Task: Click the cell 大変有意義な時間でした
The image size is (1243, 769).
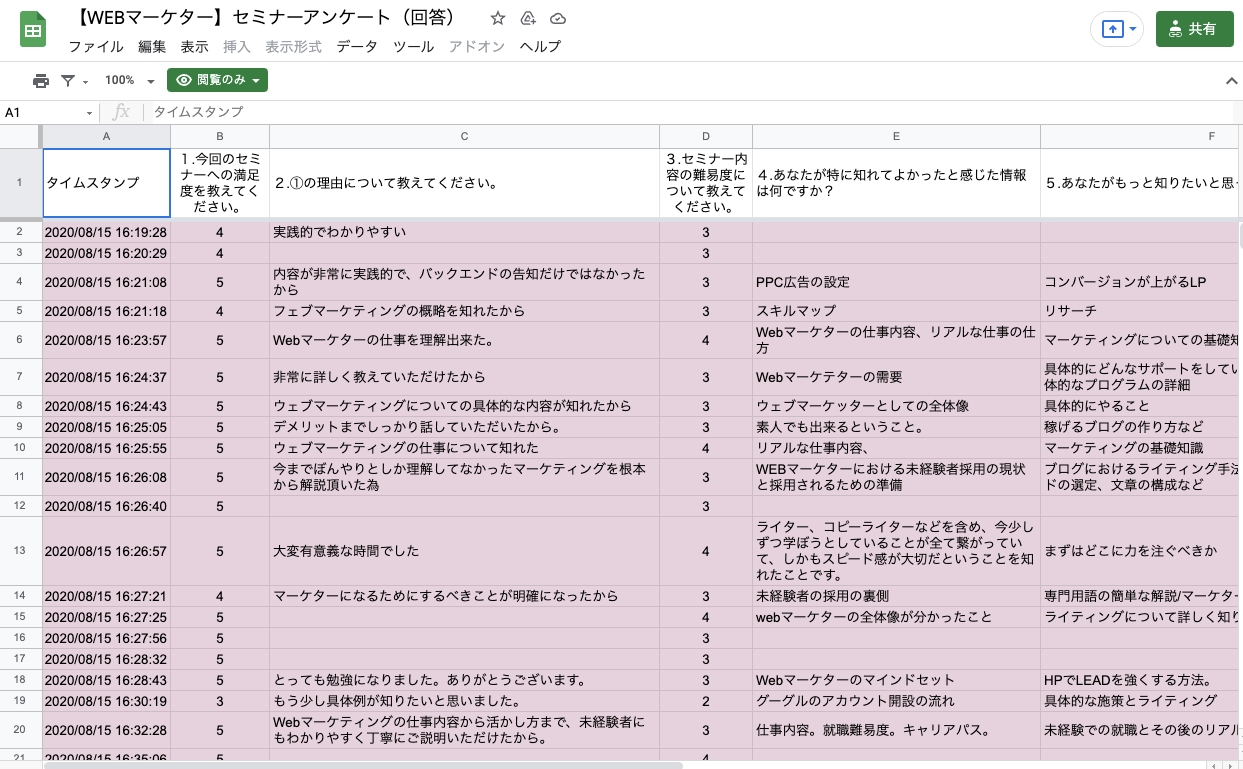Action: point(464,551)
